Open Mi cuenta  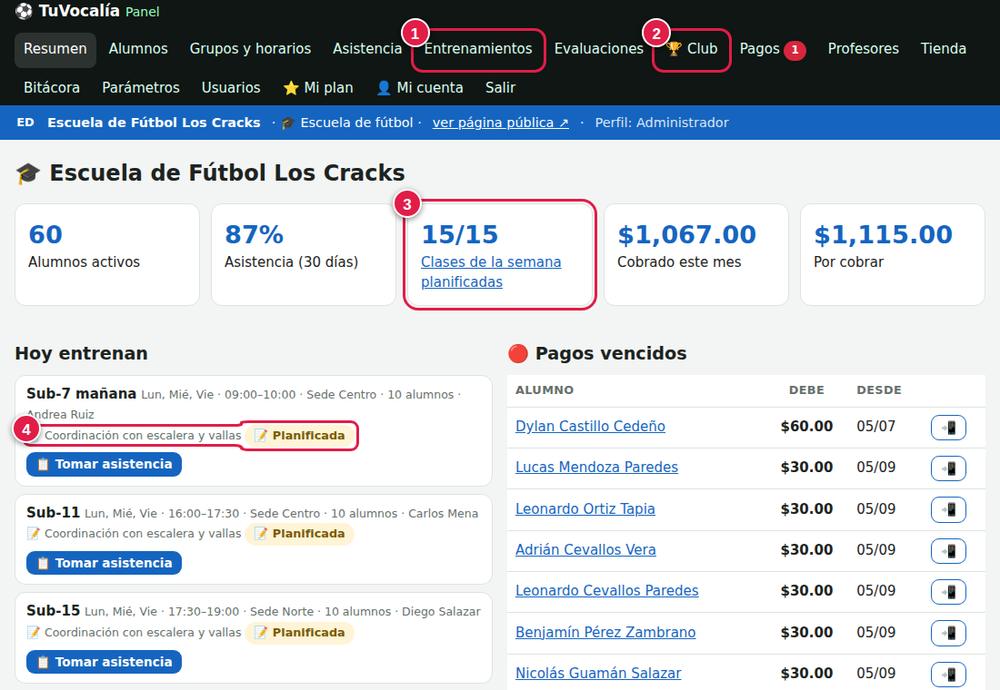click(420, 87)
